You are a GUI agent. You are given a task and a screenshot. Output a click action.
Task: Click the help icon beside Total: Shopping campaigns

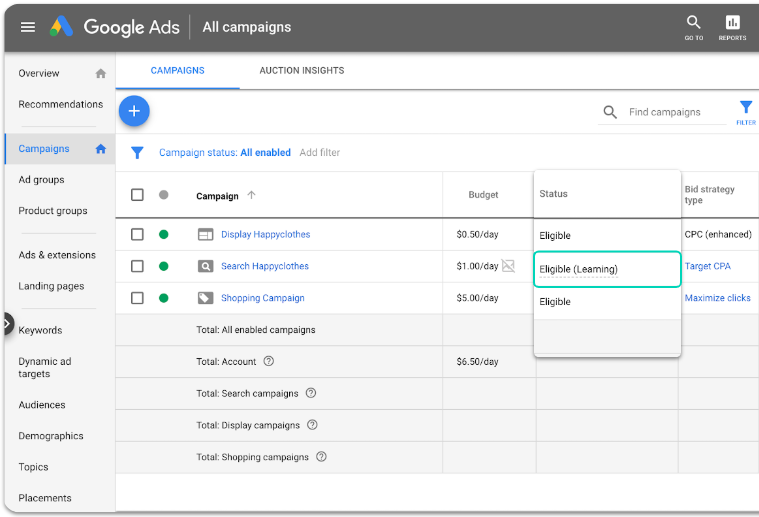(321, 457)
